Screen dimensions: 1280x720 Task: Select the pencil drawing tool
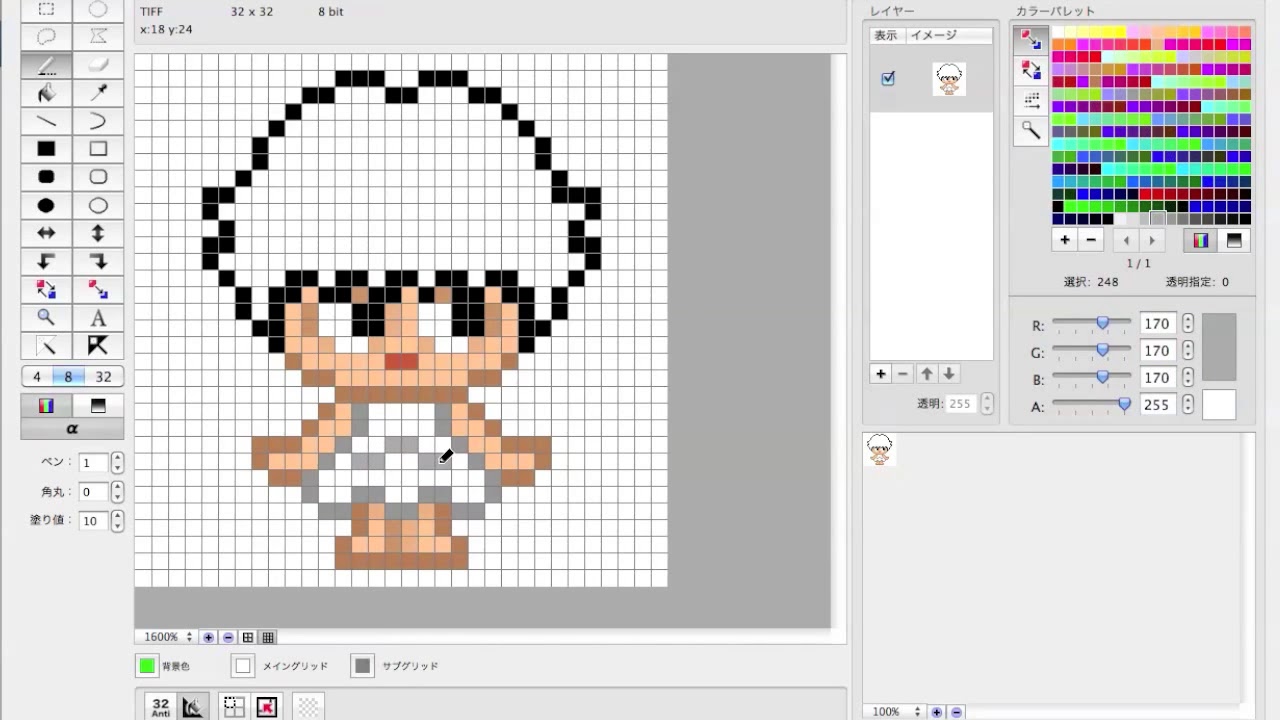pos(46,65)
